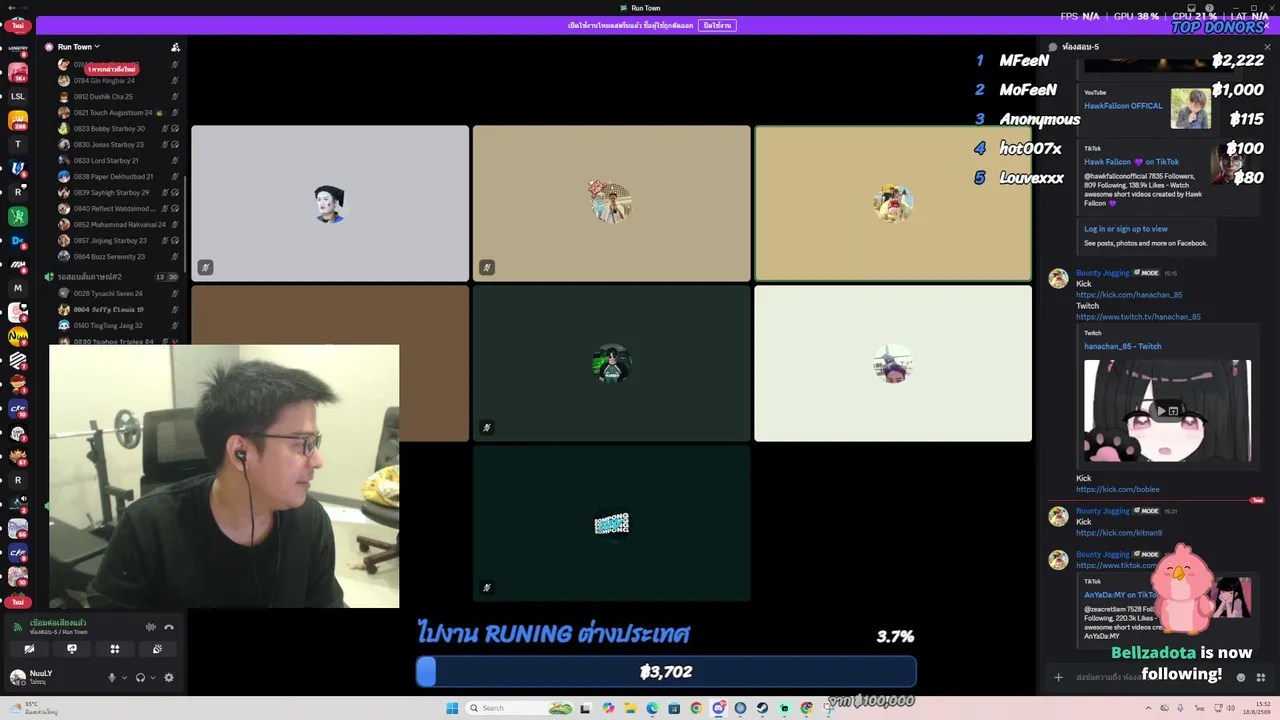
Task: Select voice member 0784 Gin Kingbar 24
Action: [x=117, y=81]
